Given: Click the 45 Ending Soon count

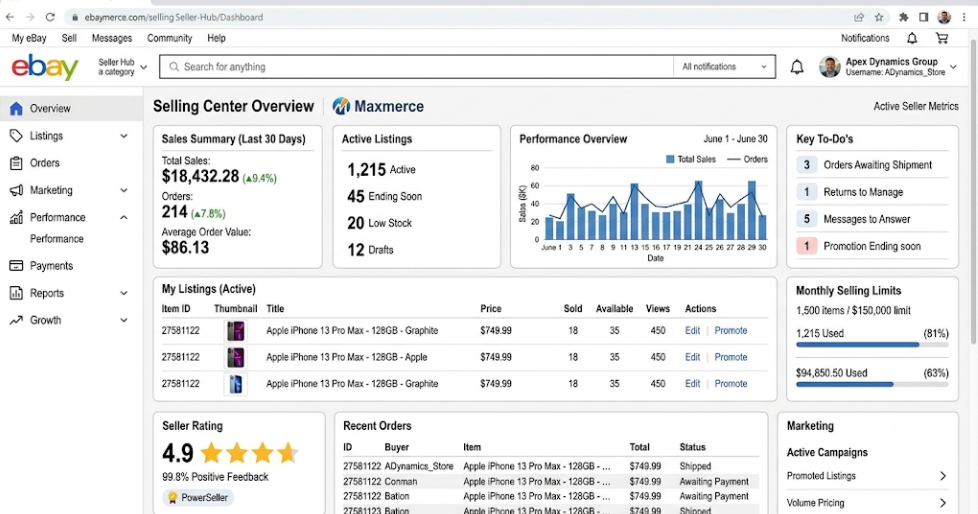Looking at the screenshot, I should [356, 196].
